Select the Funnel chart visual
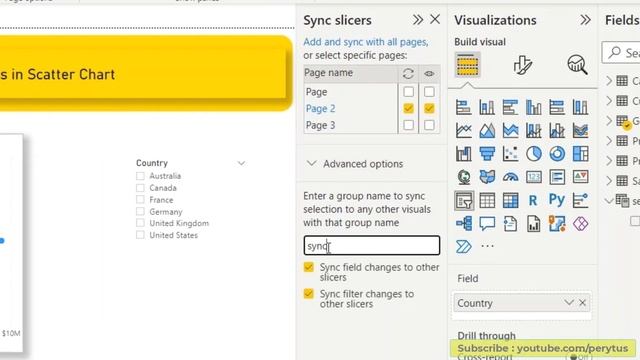Screen dimensions: 640x360 [x=487, y=154]
